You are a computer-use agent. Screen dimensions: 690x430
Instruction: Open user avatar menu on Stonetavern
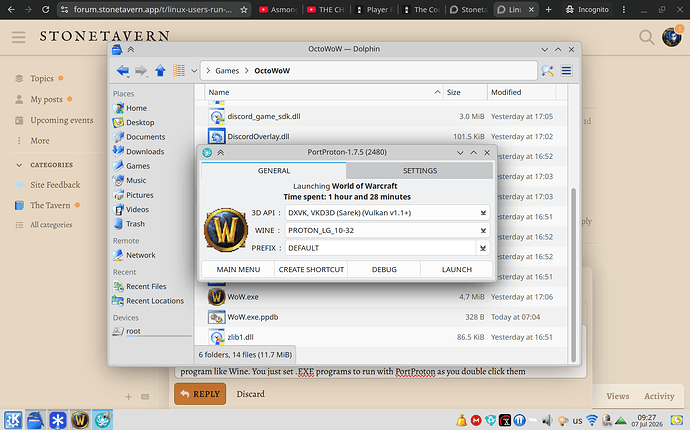(672, 37)
